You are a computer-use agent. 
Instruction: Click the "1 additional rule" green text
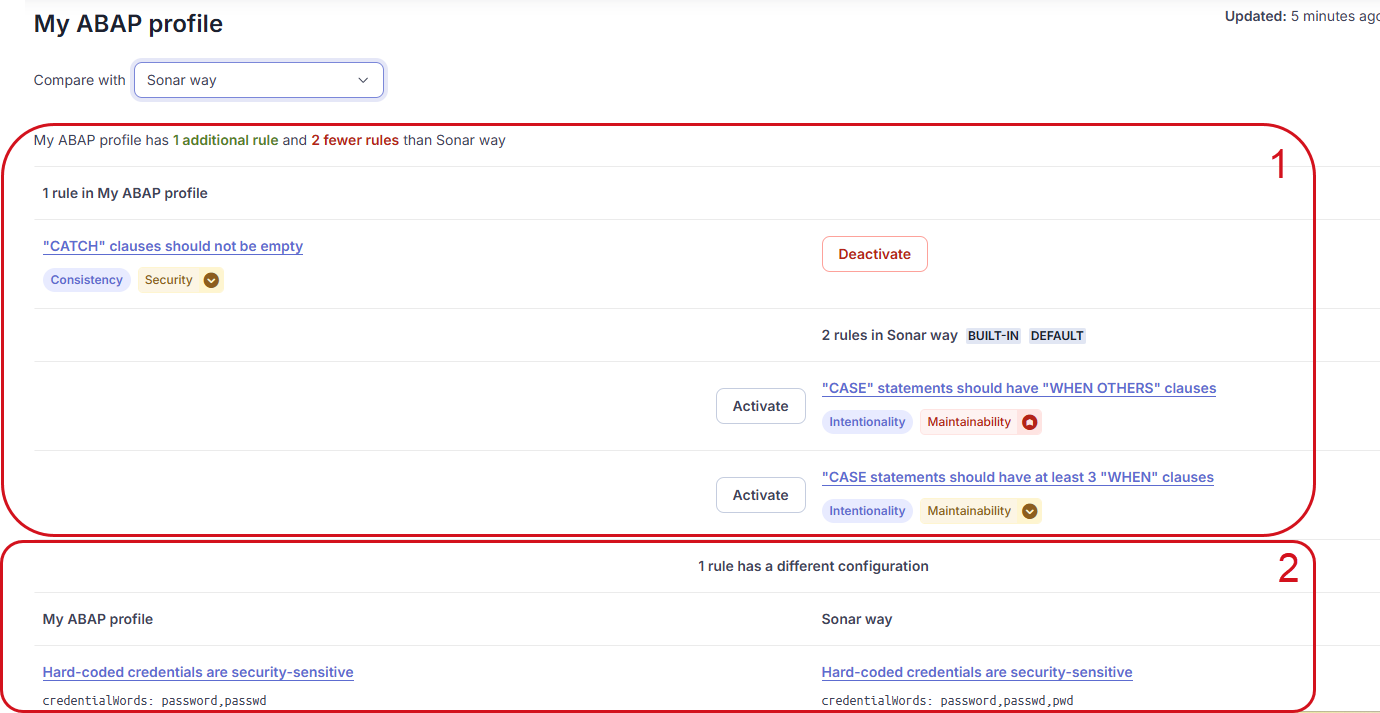click(x=226, y=140)
